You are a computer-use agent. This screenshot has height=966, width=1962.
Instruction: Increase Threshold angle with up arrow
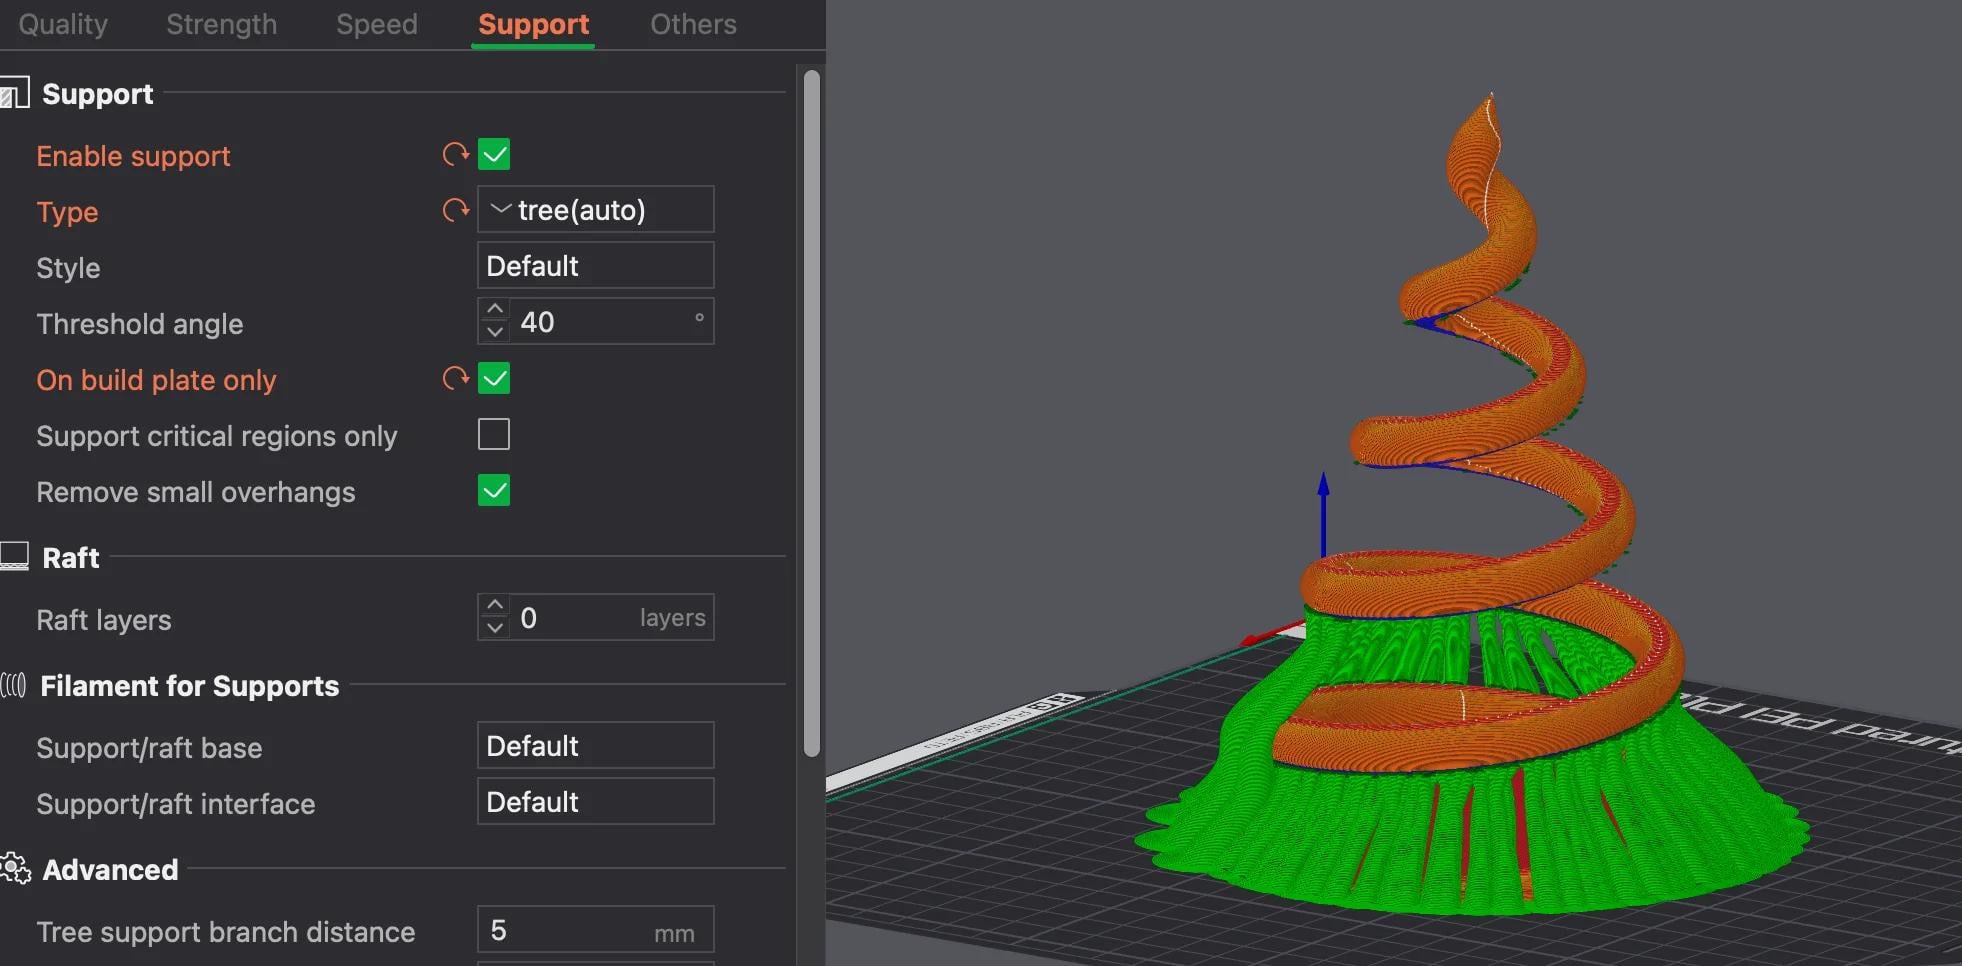tap(495, 310)
